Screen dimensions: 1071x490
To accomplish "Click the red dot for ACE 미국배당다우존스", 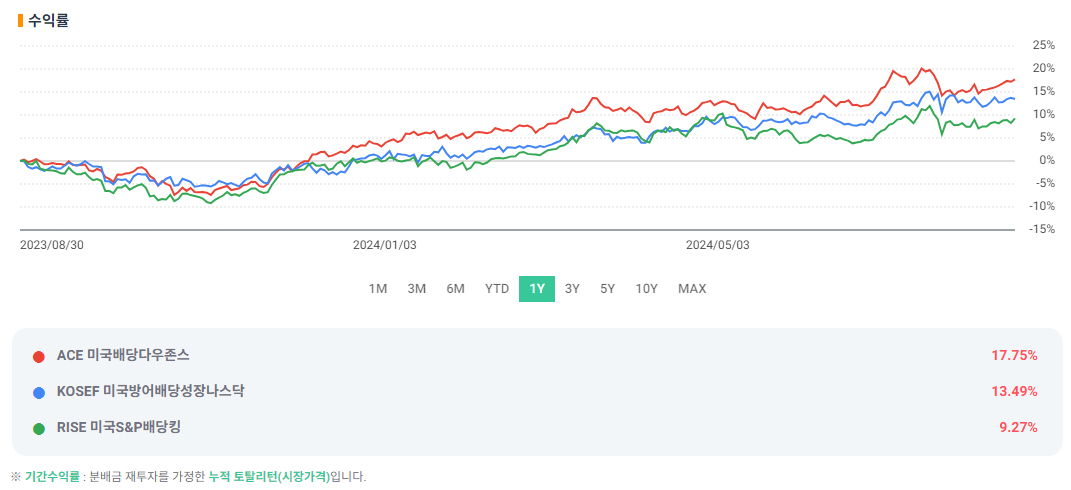I will 39,357.
